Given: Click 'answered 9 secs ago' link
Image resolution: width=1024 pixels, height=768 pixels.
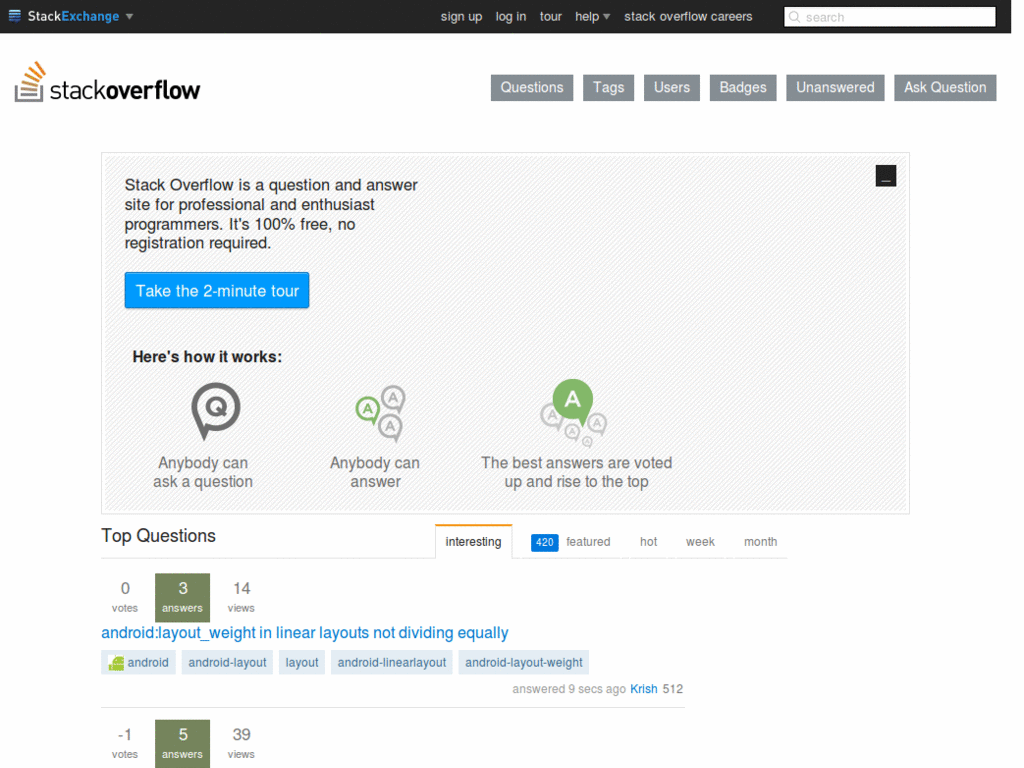Looking at the screenshot, I should pyautogui.click(x=569, y=689).
